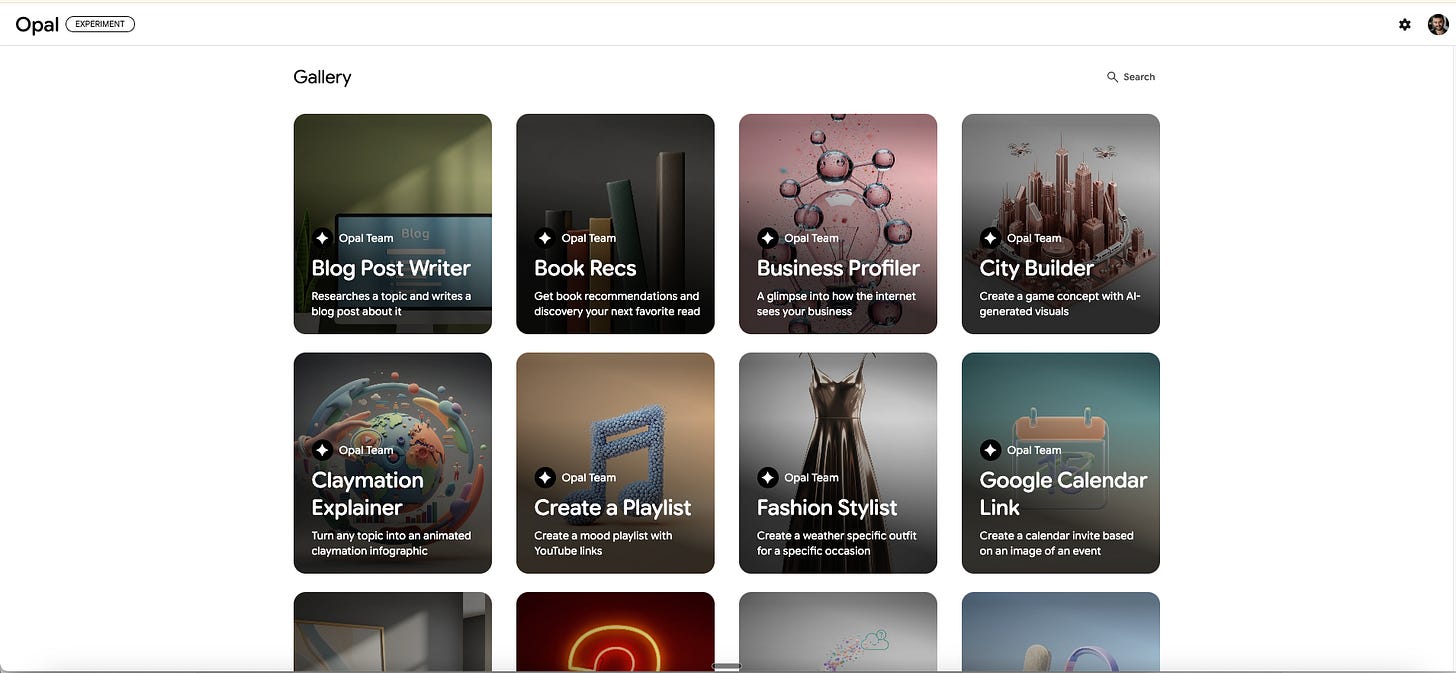Open the Create a Playlist card
Screen dimensions: 1456x673
(615, 463)
